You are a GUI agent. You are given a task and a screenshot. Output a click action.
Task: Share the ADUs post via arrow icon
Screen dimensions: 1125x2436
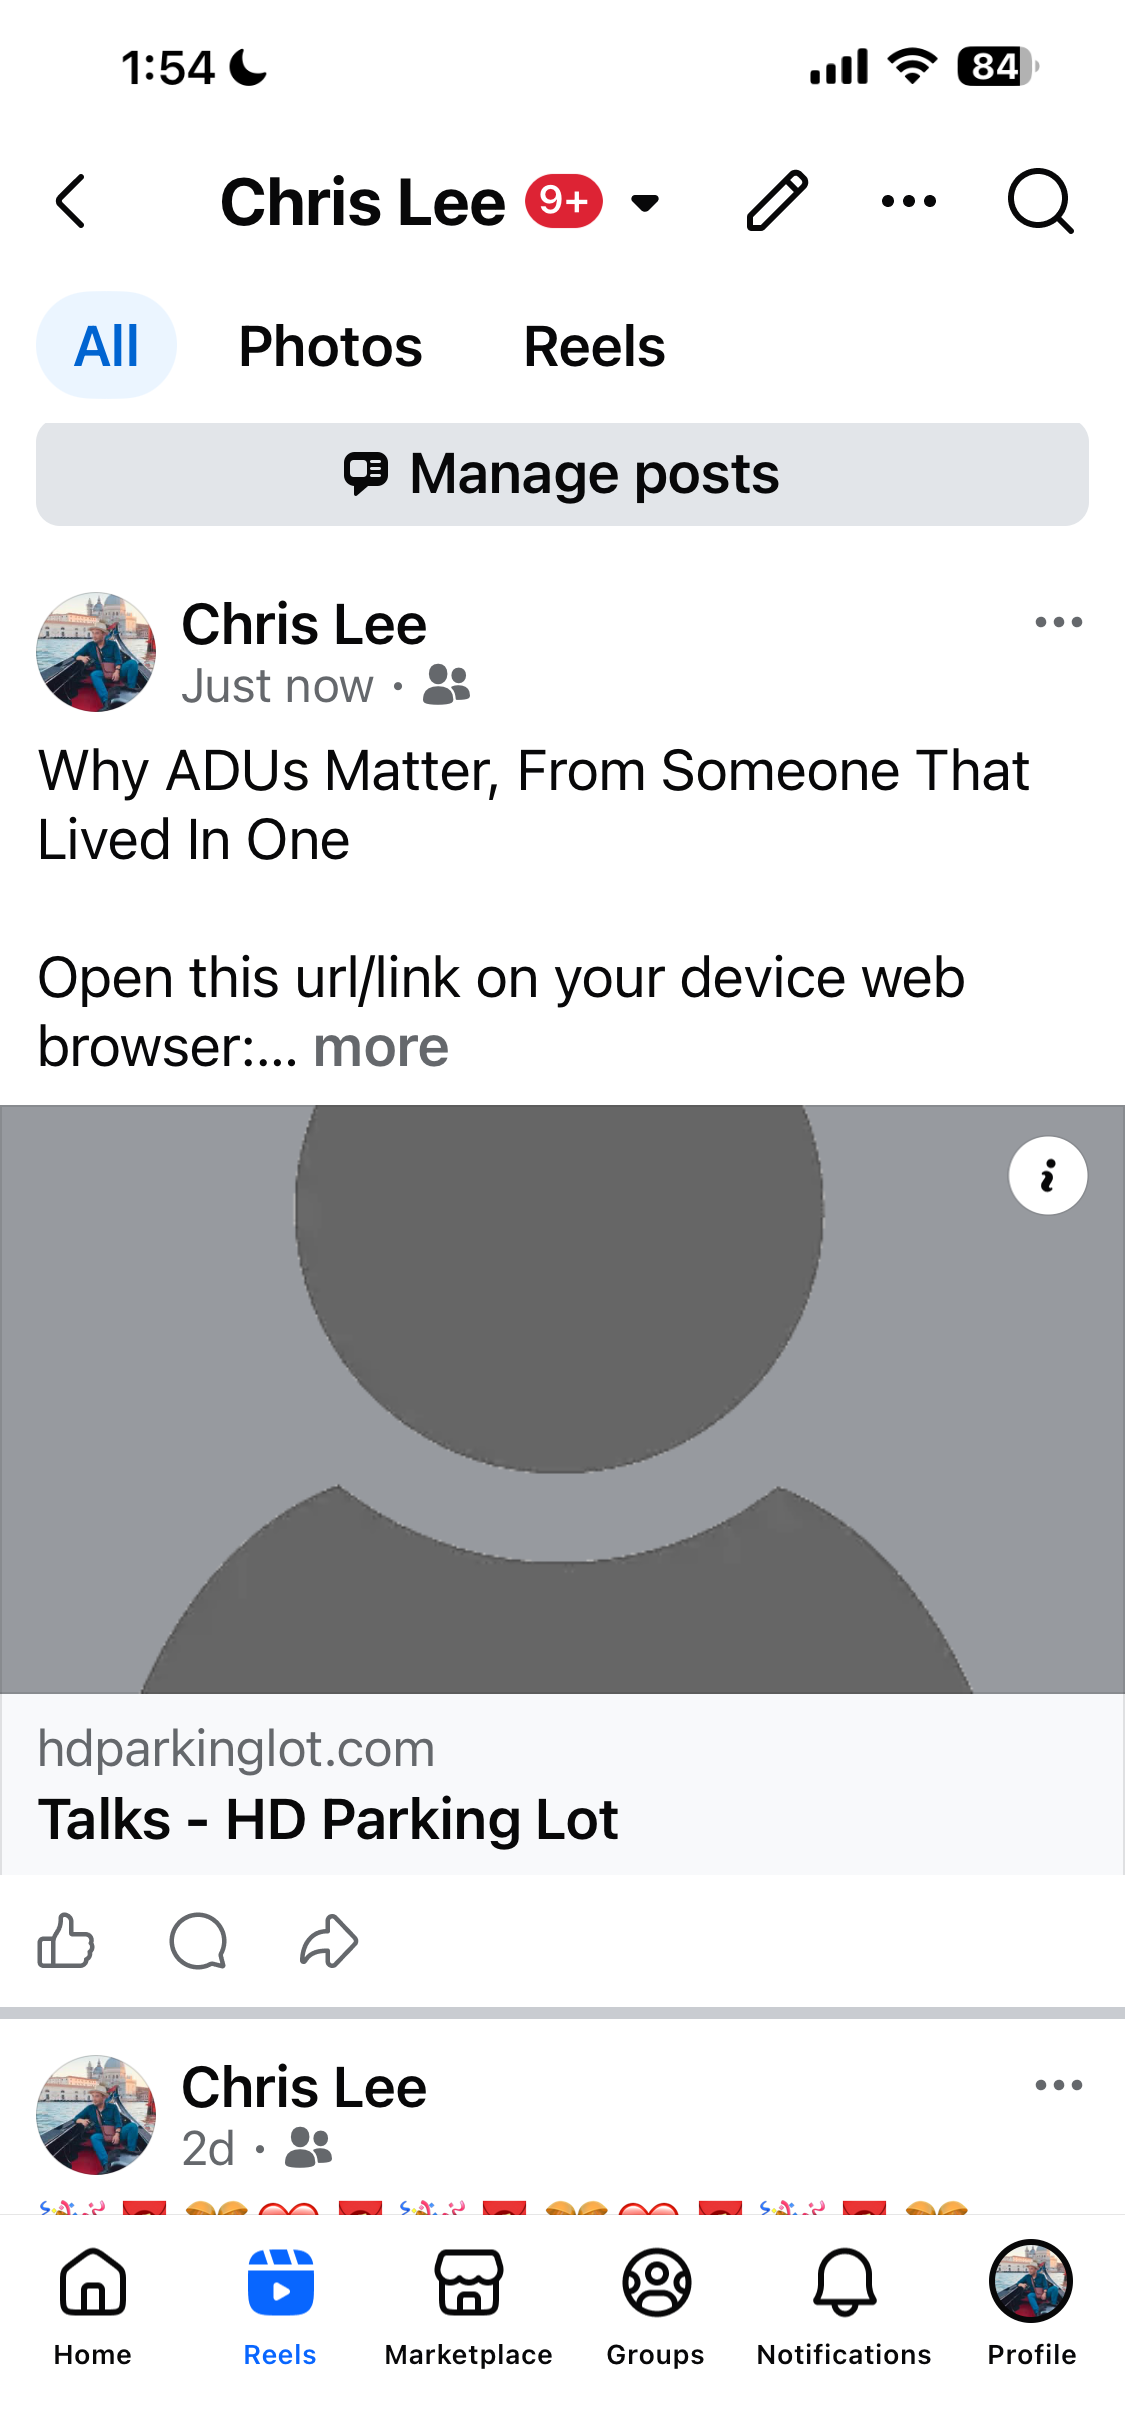click(329, 1941)
